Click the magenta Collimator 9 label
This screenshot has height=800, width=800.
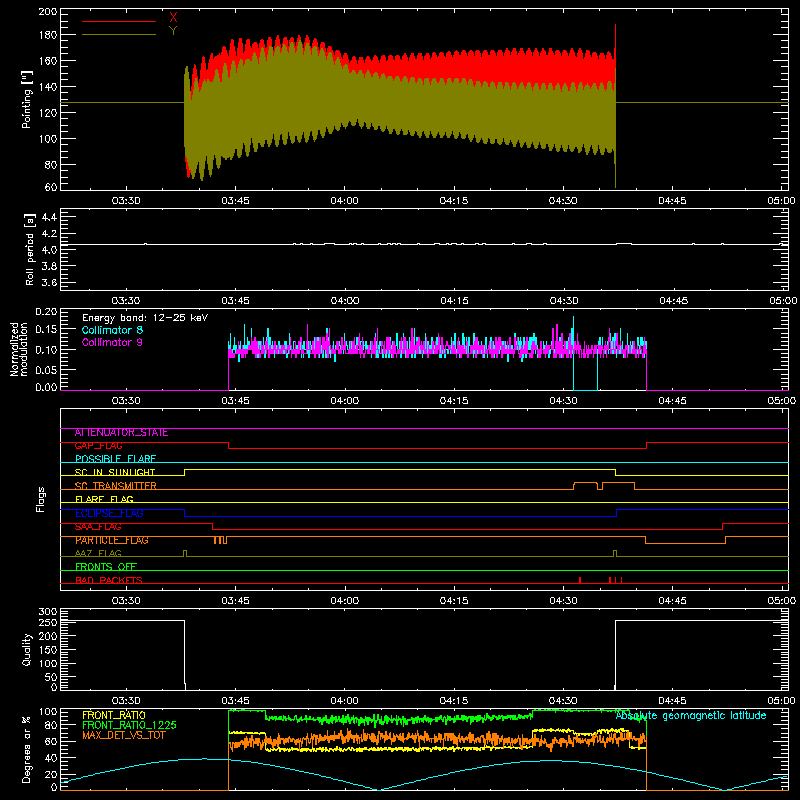point(112,342)
